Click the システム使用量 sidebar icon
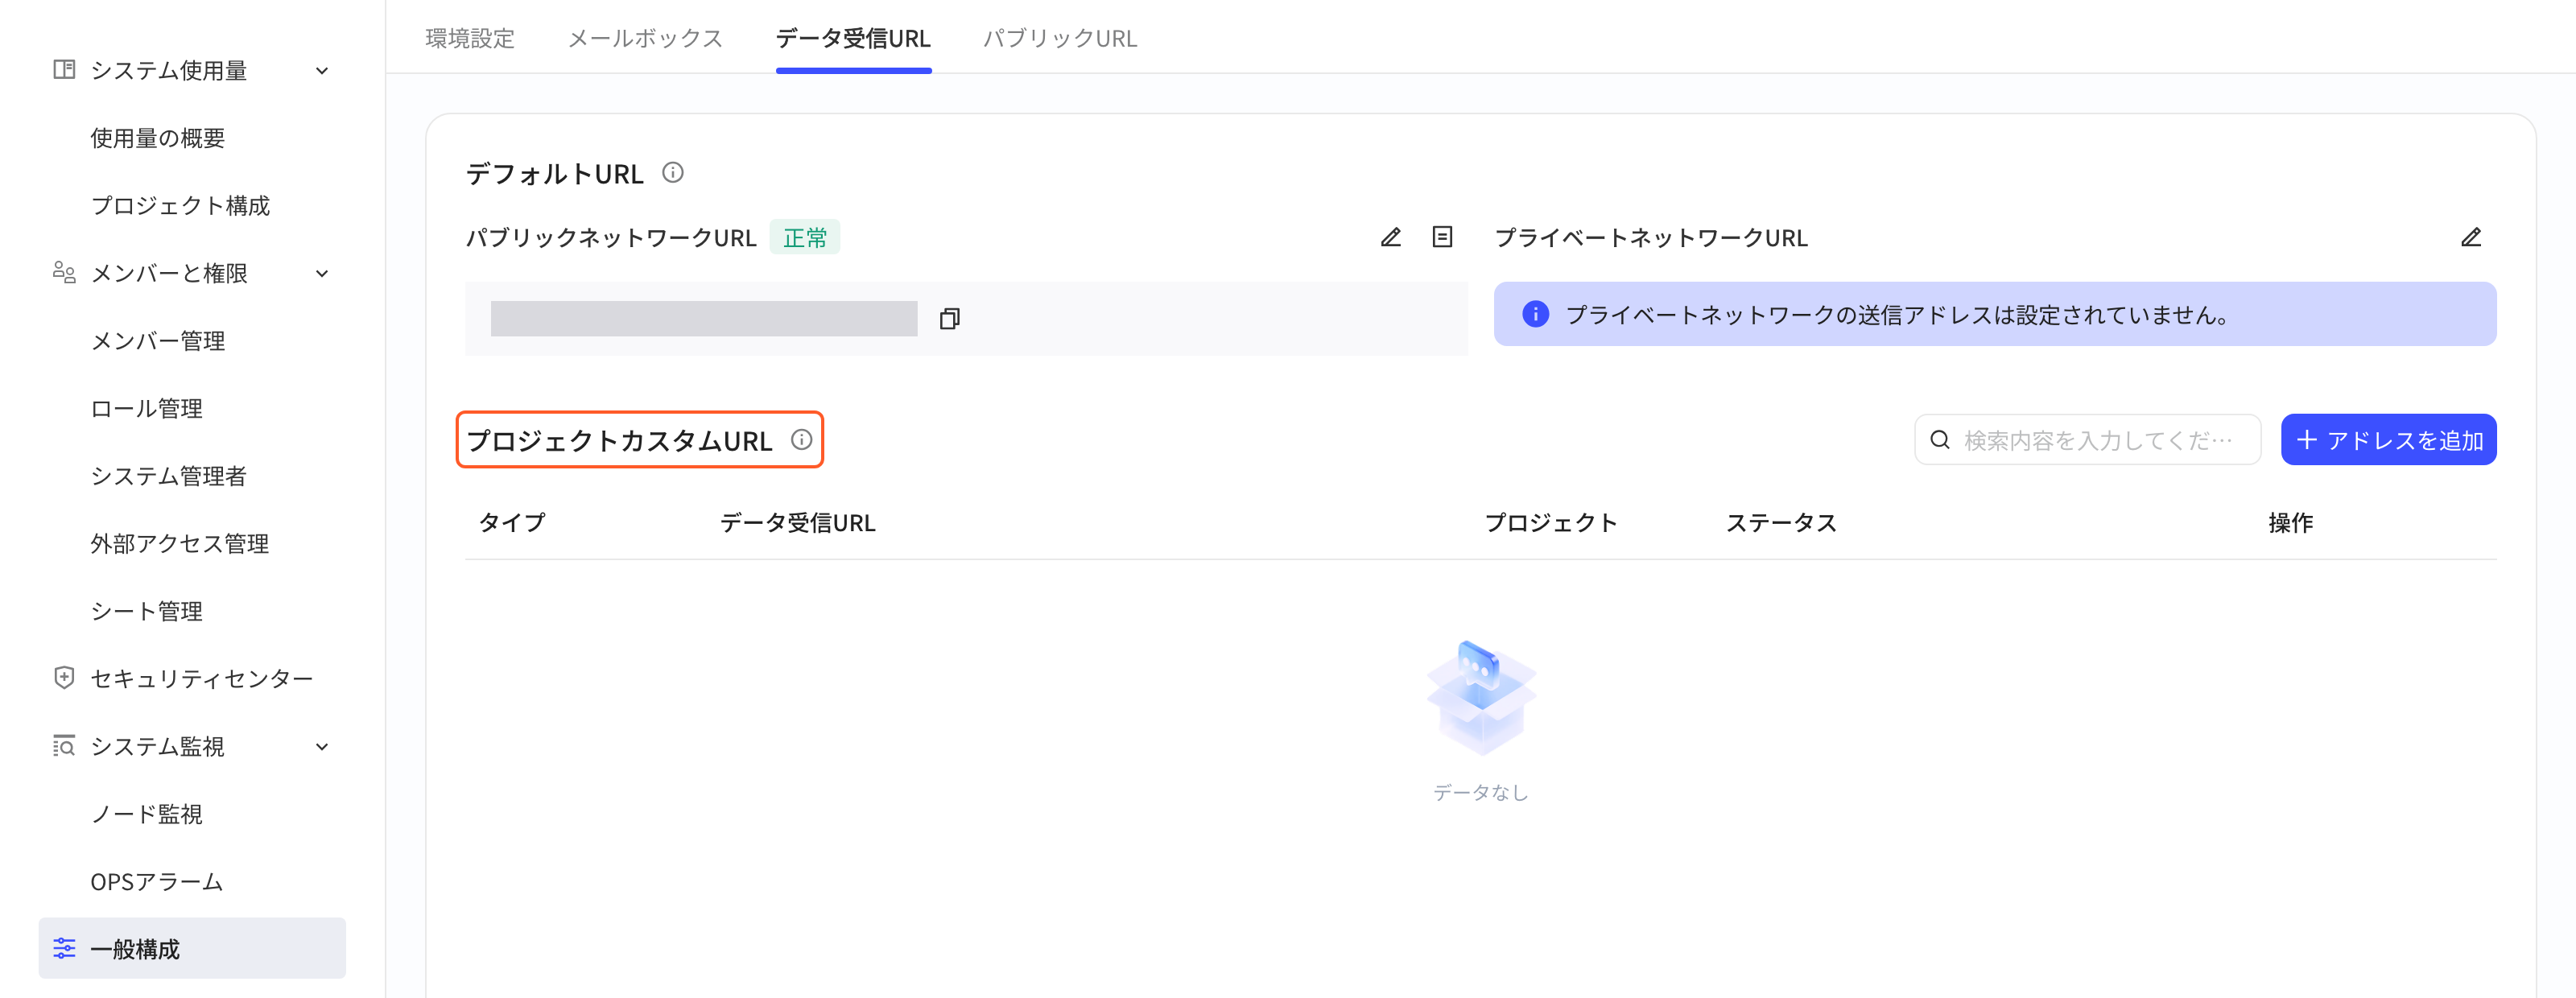The image size is (2576, 998). 64,70
